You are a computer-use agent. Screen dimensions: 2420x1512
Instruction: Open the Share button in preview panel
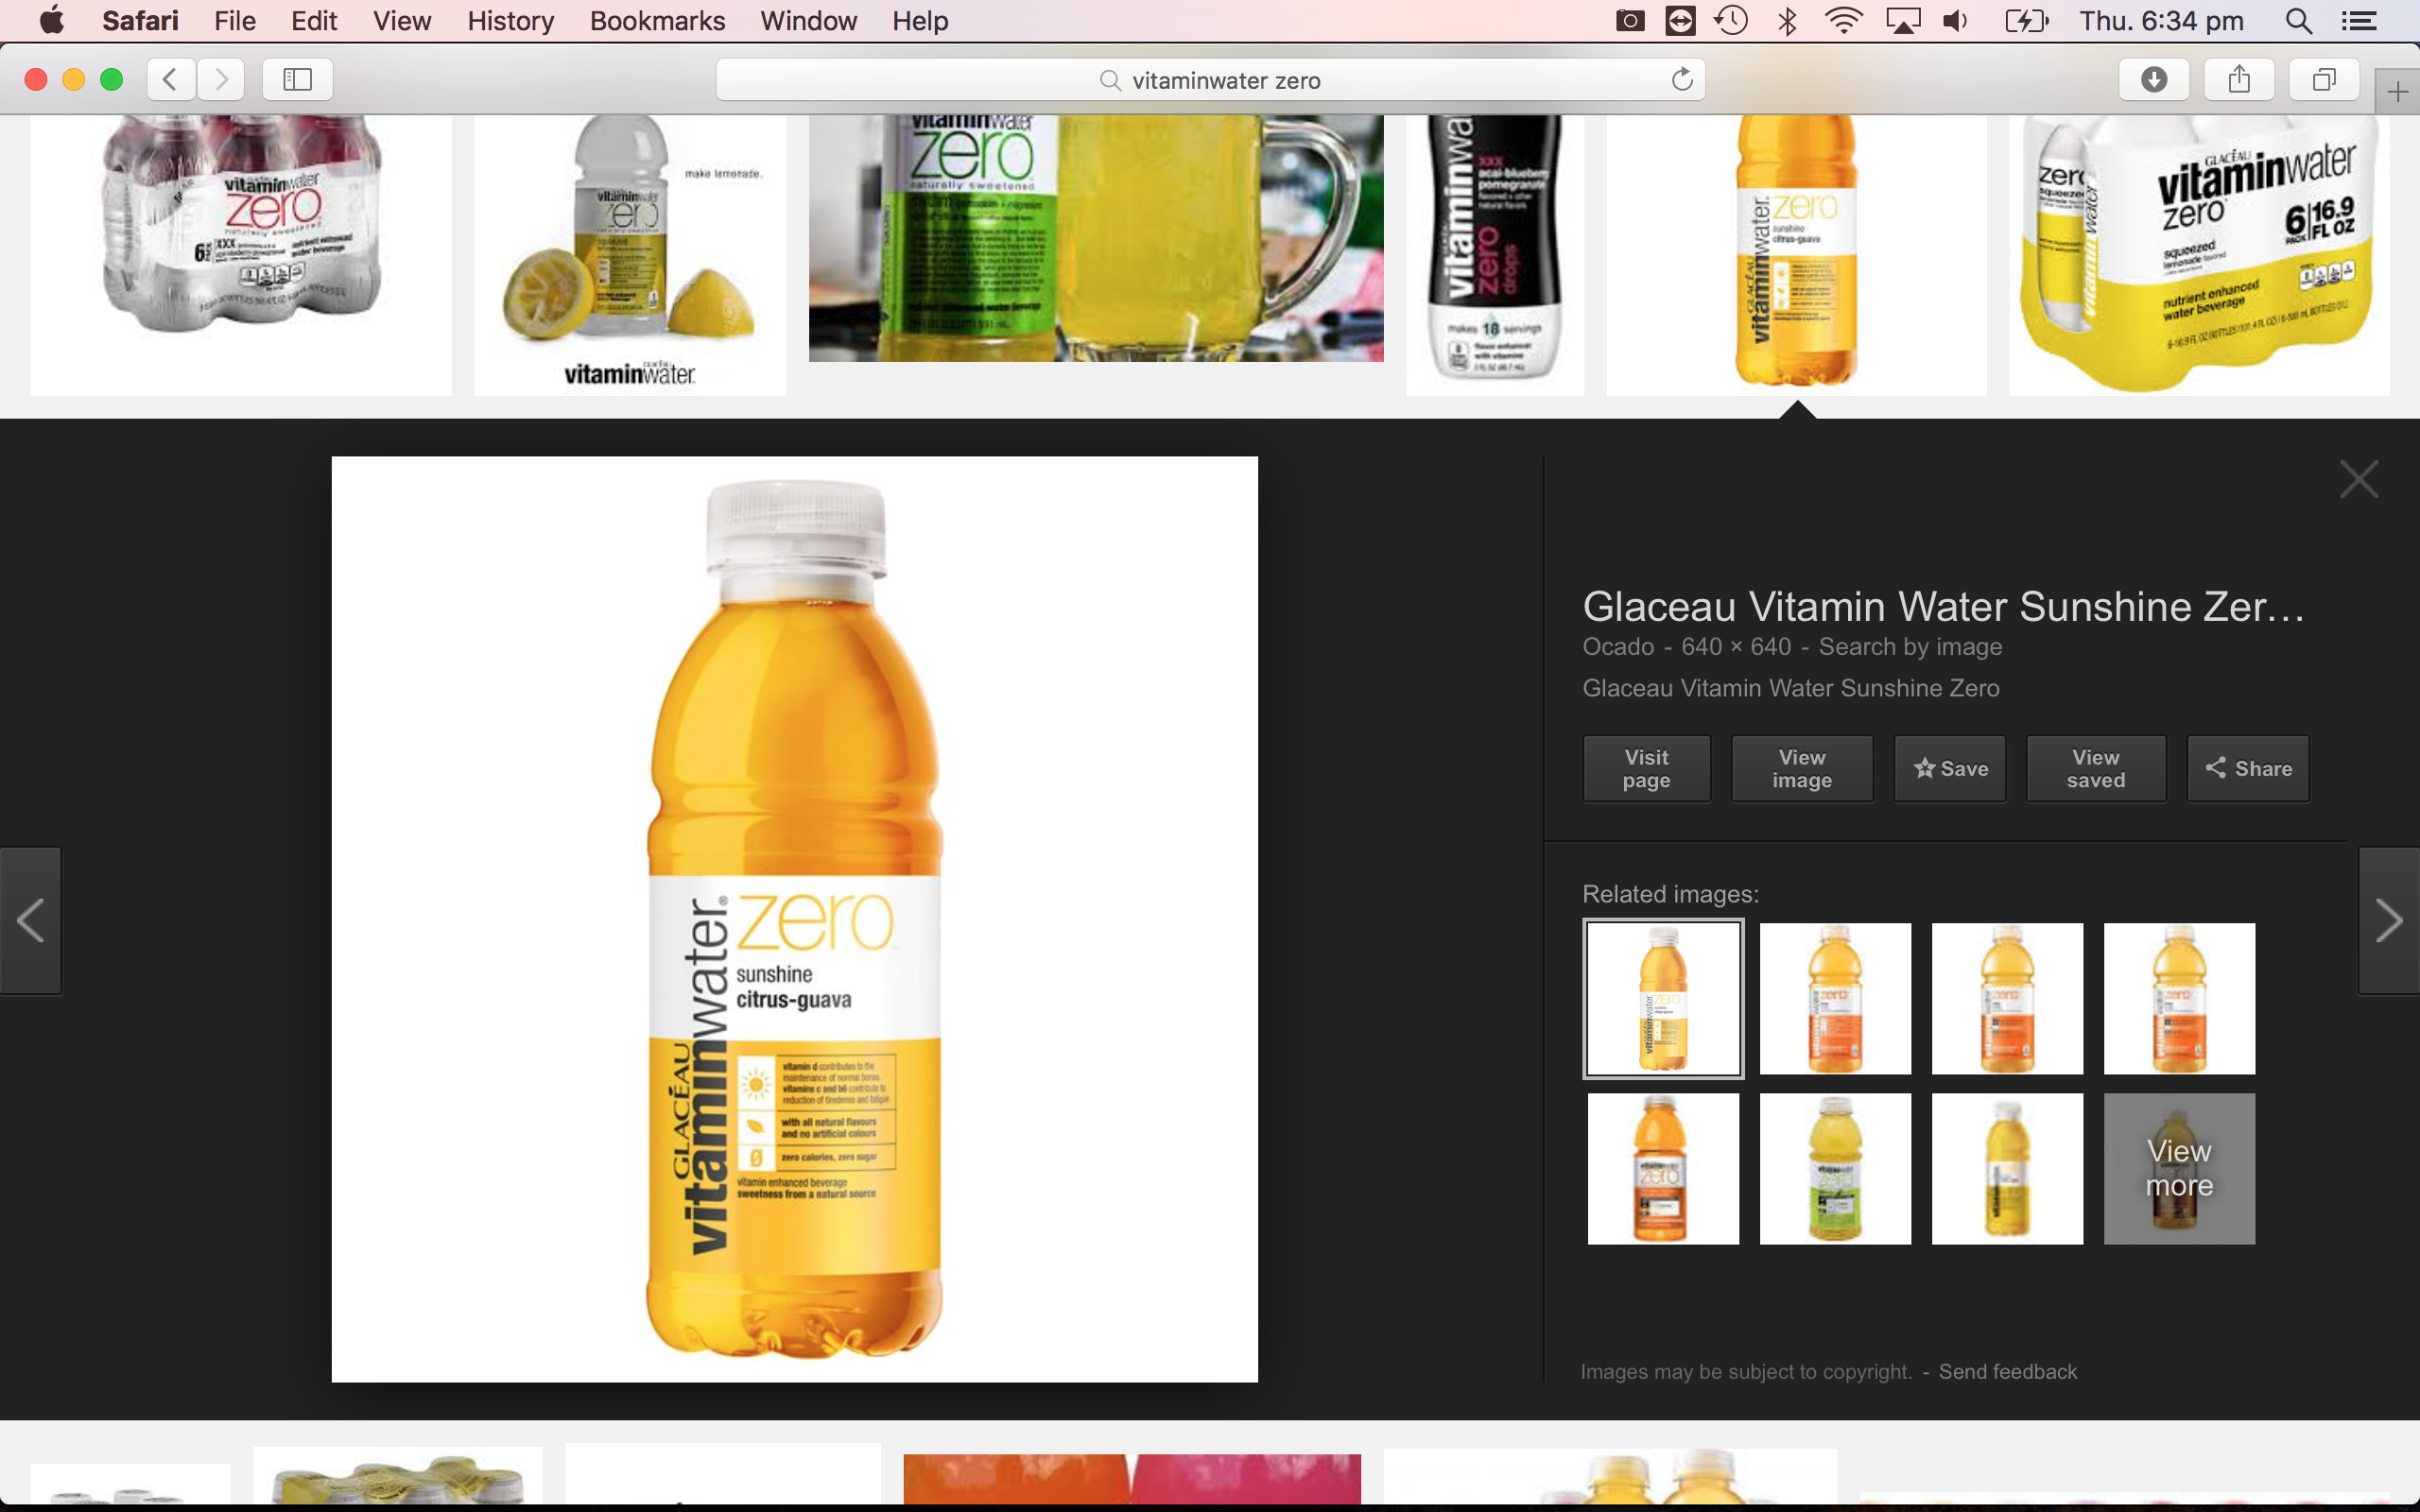point(2248,768)
